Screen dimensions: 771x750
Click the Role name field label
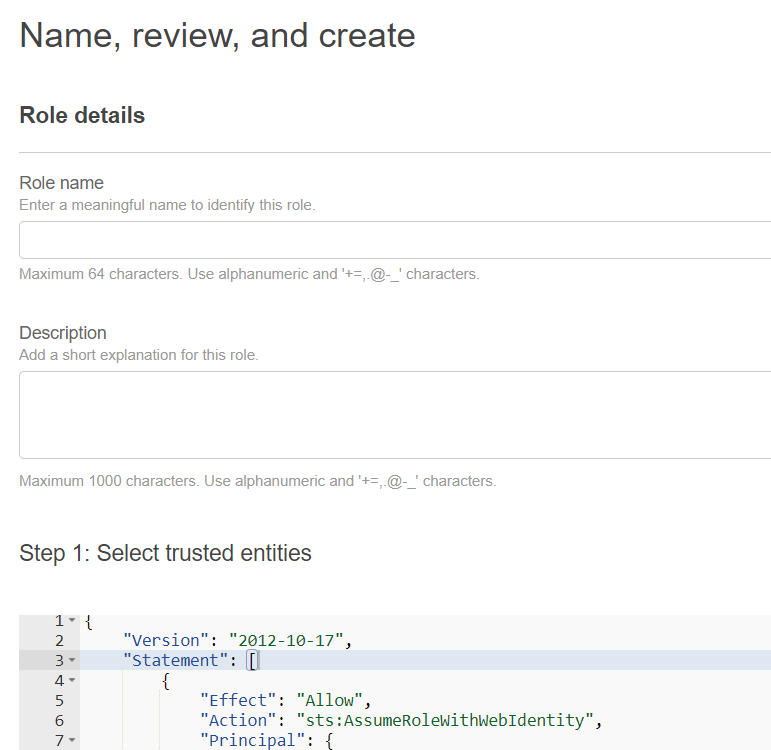(61, 183)
